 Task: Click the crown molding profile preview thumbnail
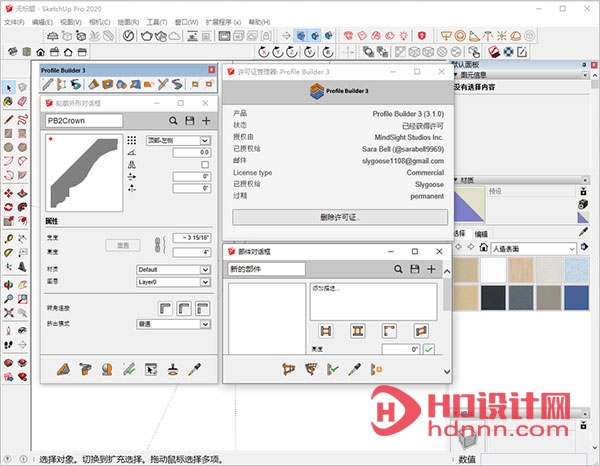(84, 173)
